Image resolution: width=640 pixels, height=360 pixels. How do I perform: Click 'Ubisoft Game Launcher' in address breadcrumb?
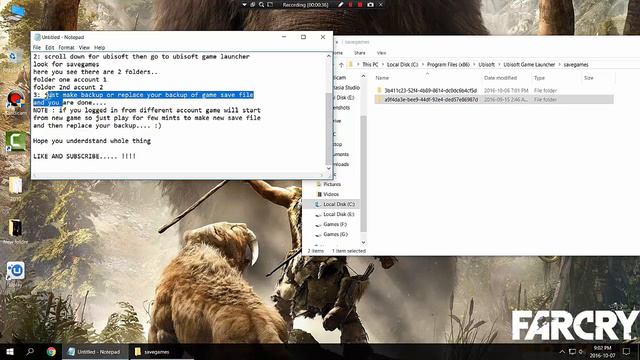tap(529, 64)
